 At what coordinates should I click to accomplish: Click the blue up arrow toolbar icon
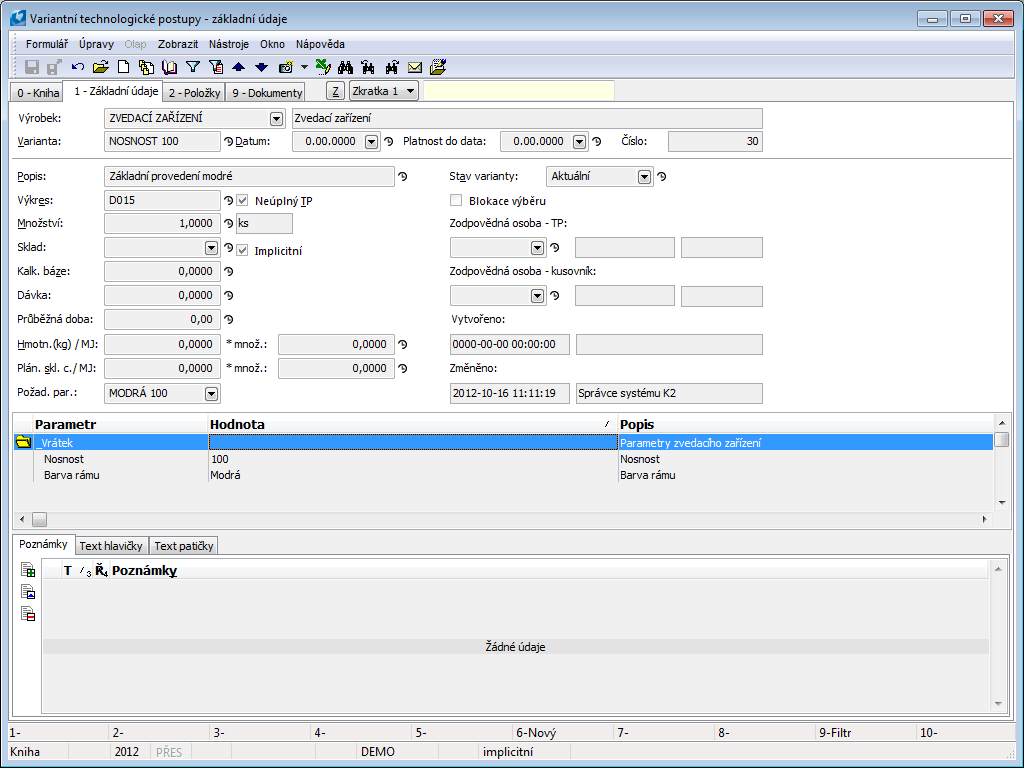pos(238,67)
